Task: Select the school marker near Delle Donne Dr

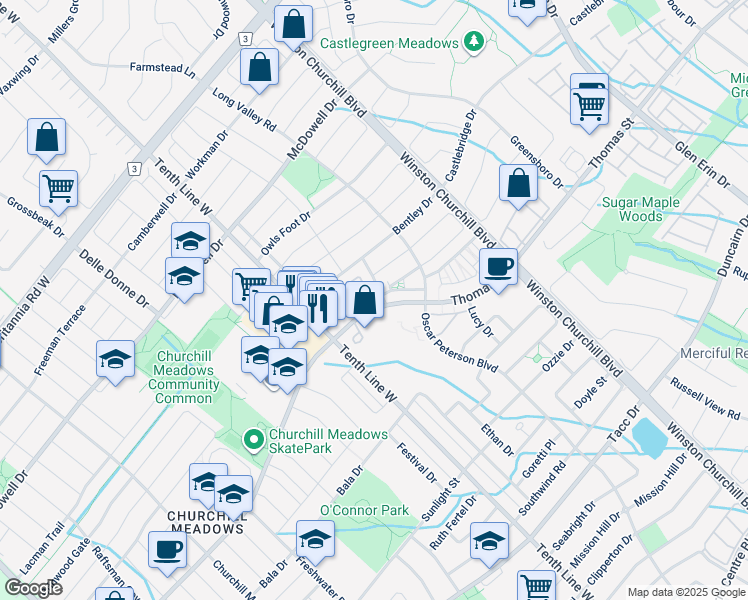Action: [116, 358]
